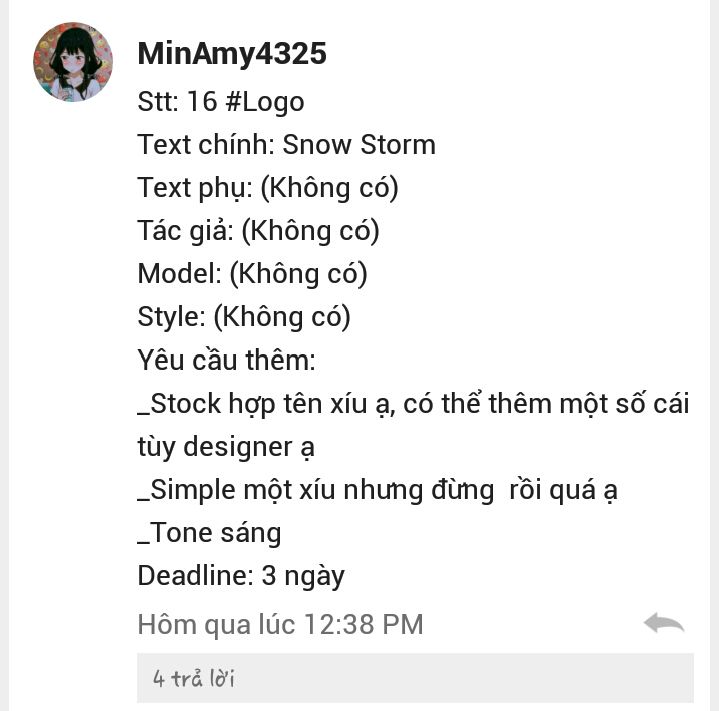Select the "Stt: 16" text
The width and height of the screenshot is (719, 711).
click(x=177, y=101)
